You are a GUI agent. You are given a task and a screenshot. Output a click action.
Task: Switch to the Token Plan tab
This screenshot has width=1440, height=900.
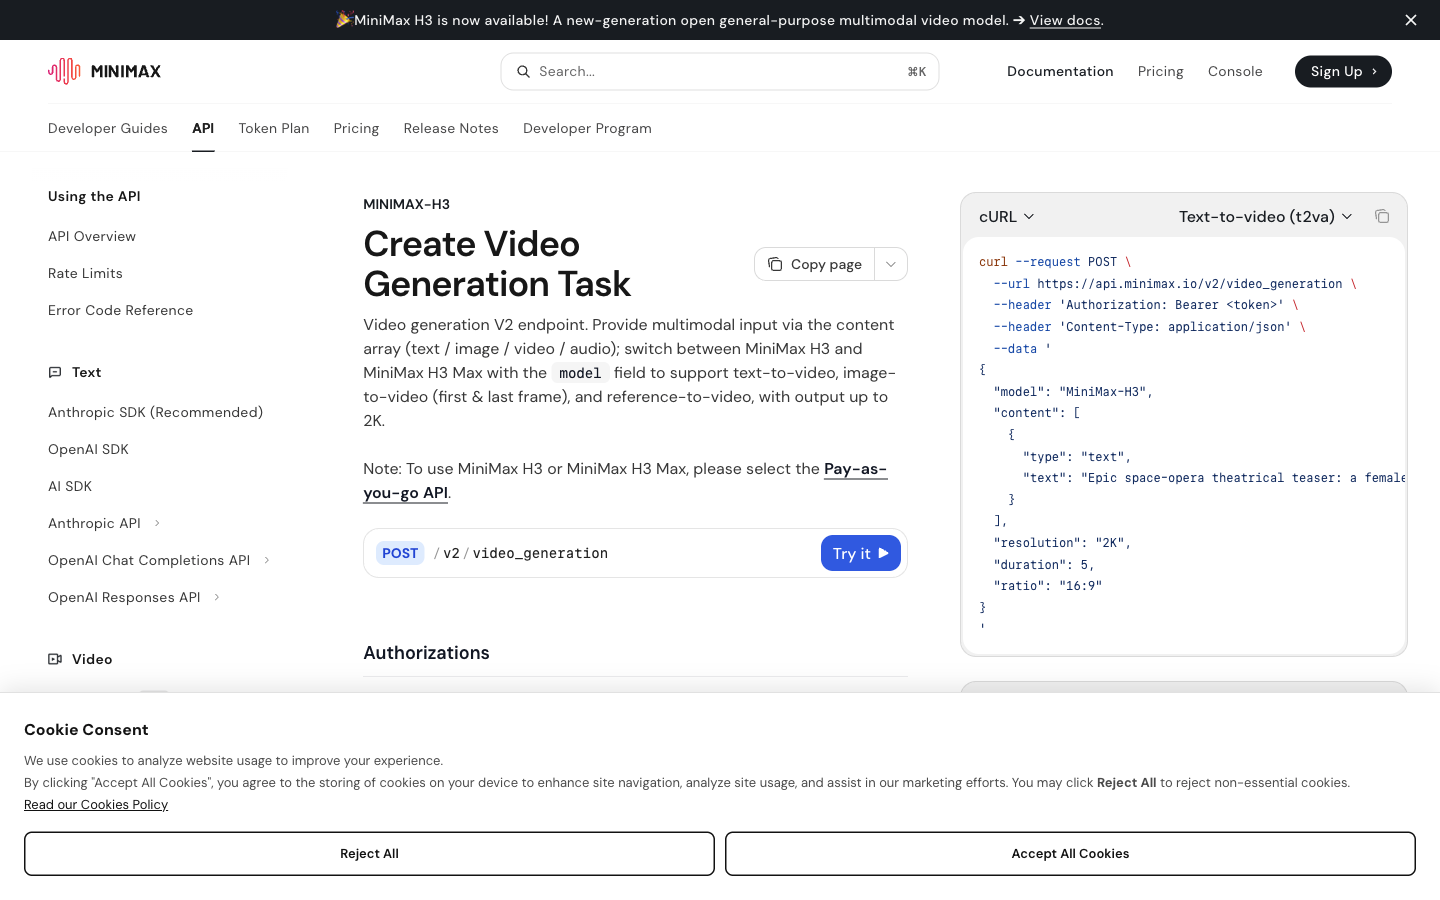[274, 128]
